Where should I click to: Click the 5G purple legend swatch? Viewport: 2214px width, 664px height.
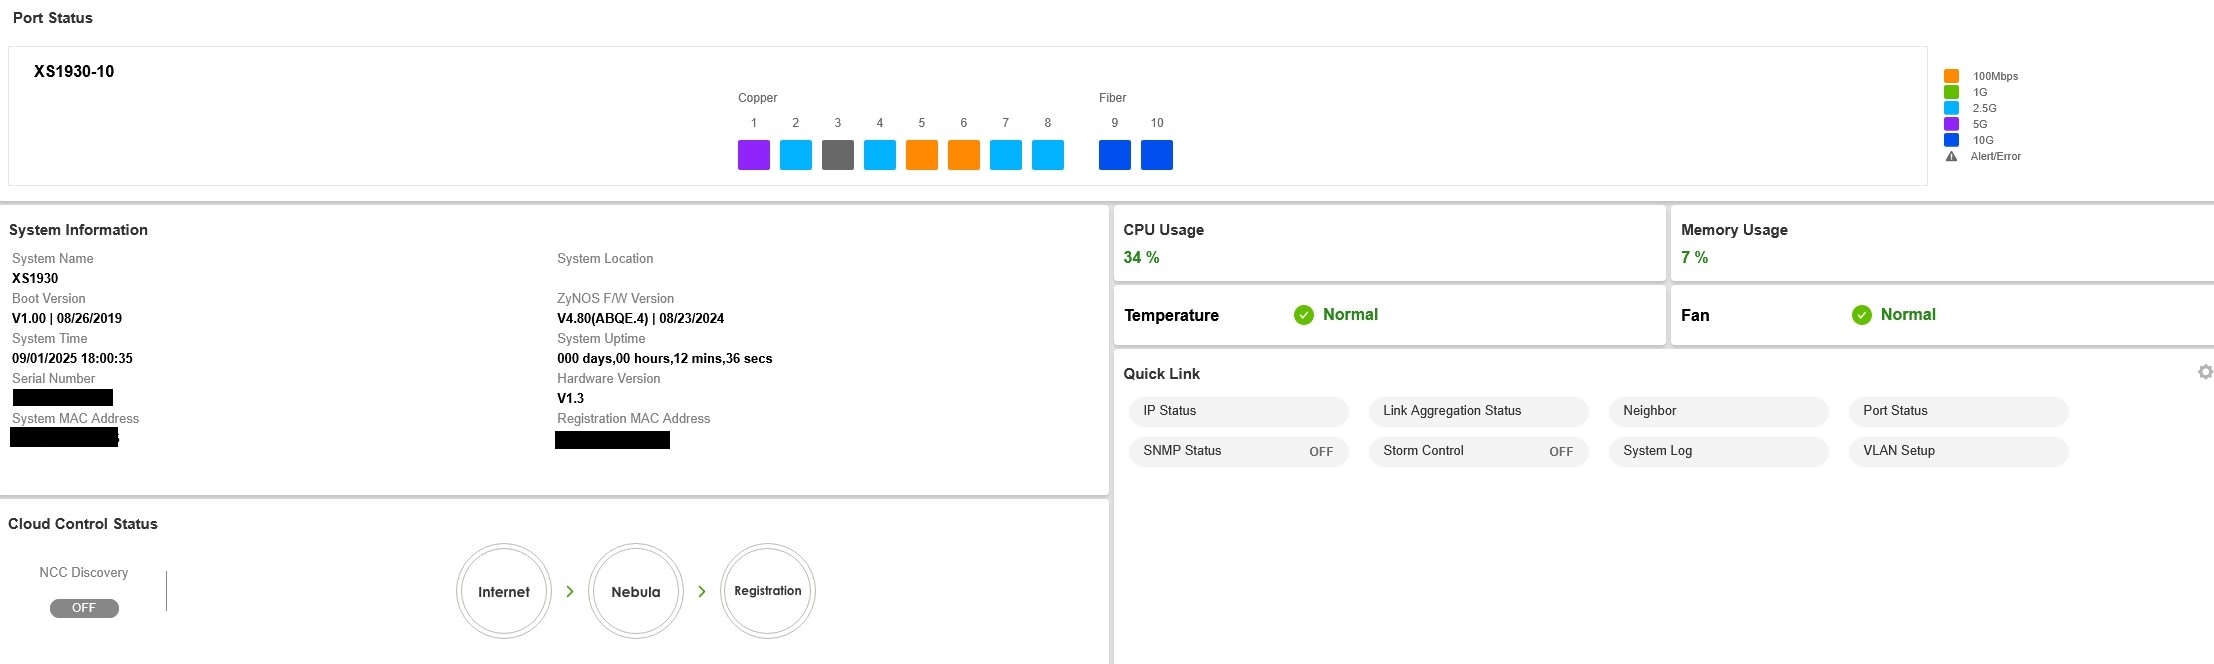pyautogui.click(x=1951, y=124)
